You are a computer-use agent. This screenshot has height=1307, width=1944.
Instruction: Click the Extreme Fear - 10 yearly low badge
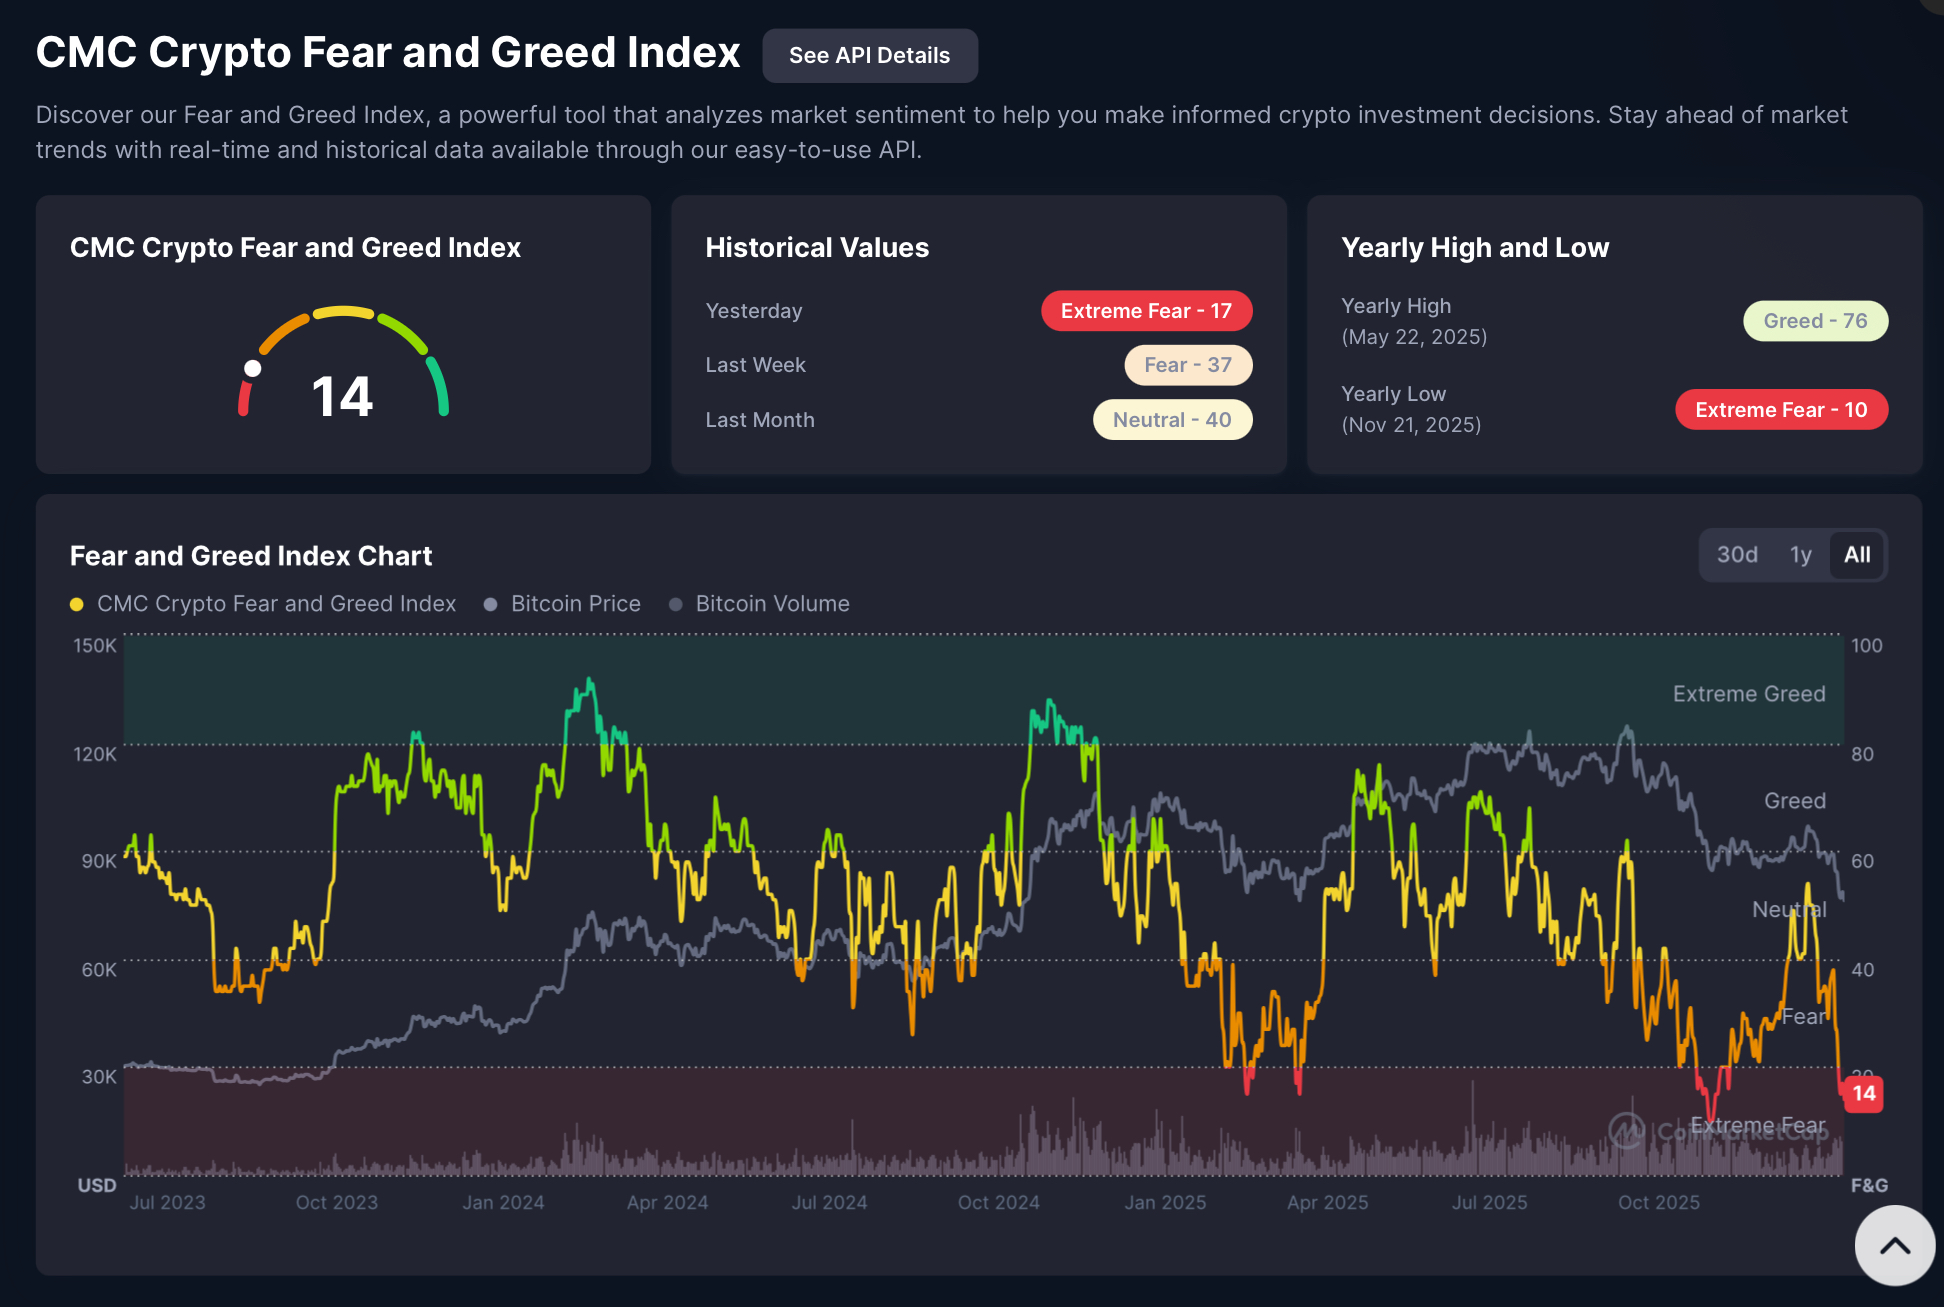(x=1781, y=410)
